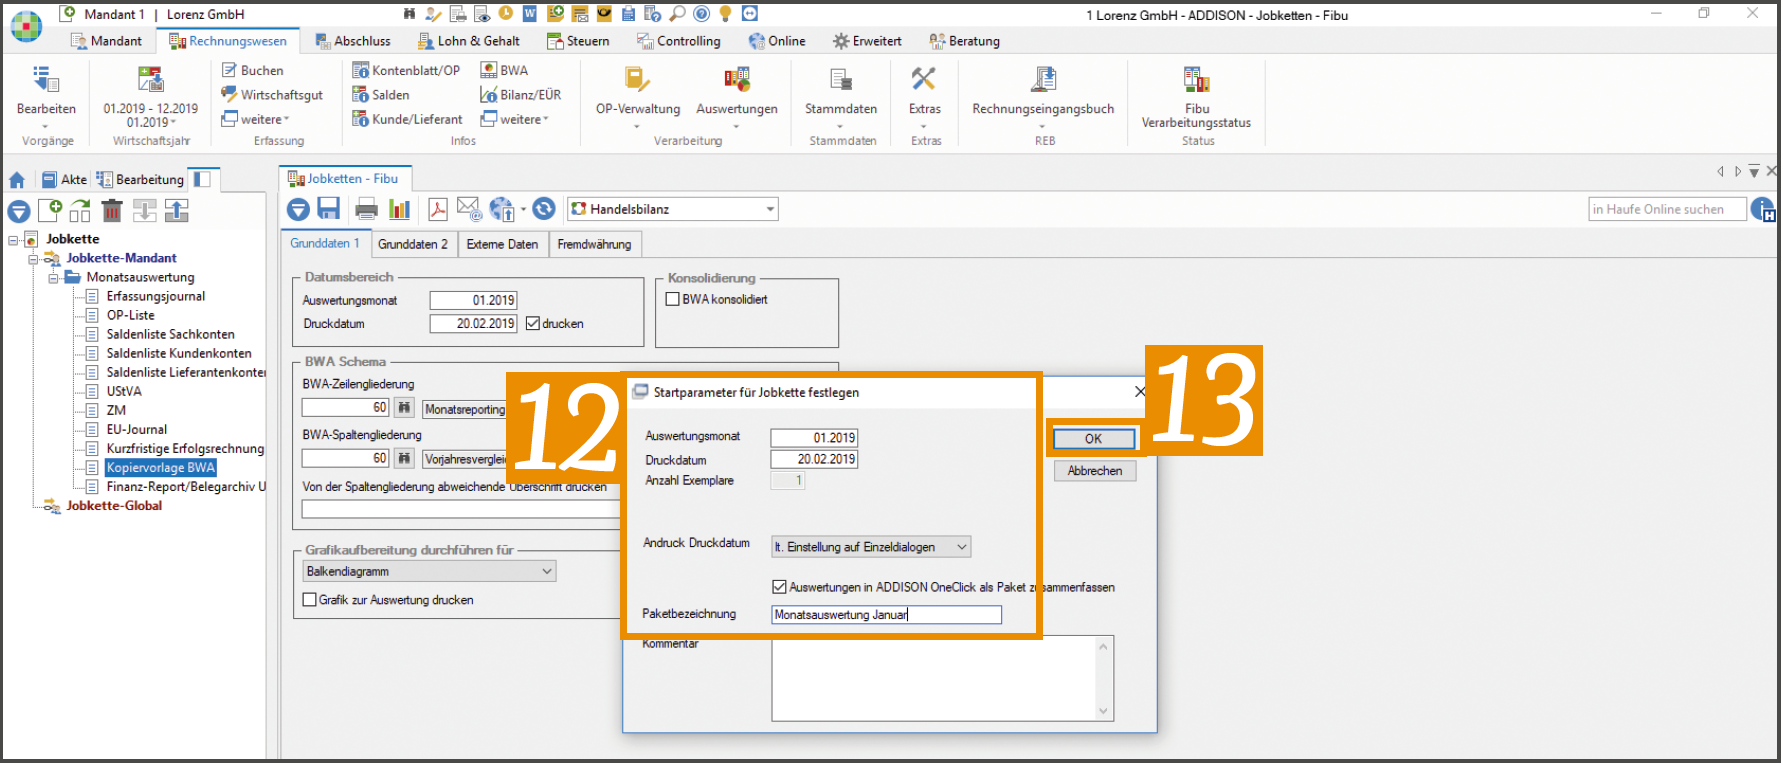
Task: Click binoculars icon beside BWA-Zeilengliederung field
Action: (404, 408)
